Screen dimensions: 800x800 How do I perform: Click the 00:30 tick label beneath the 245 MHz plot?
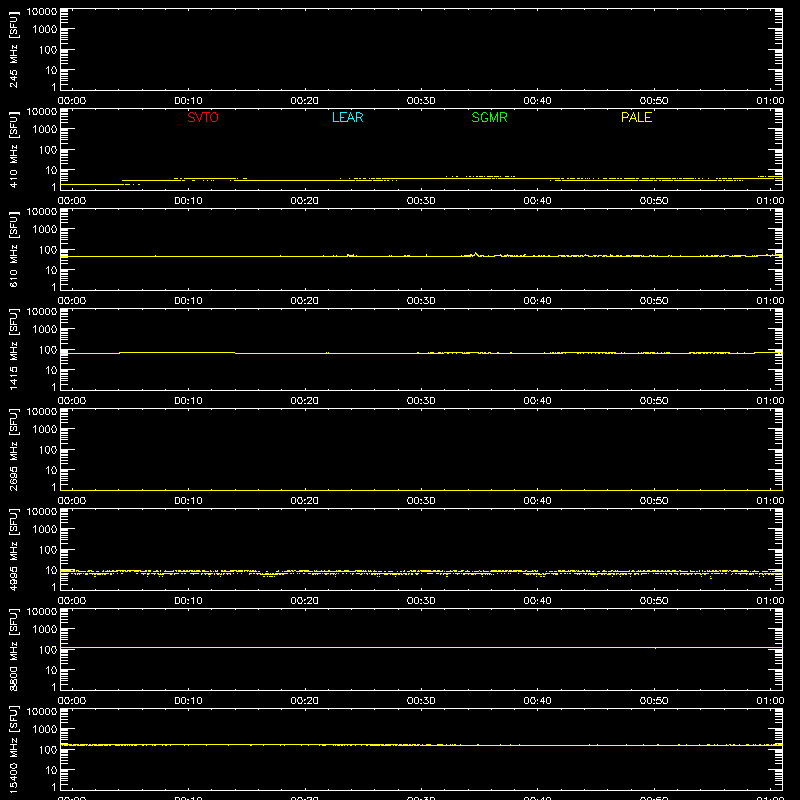pyautogui.click(x=421, y=101)
